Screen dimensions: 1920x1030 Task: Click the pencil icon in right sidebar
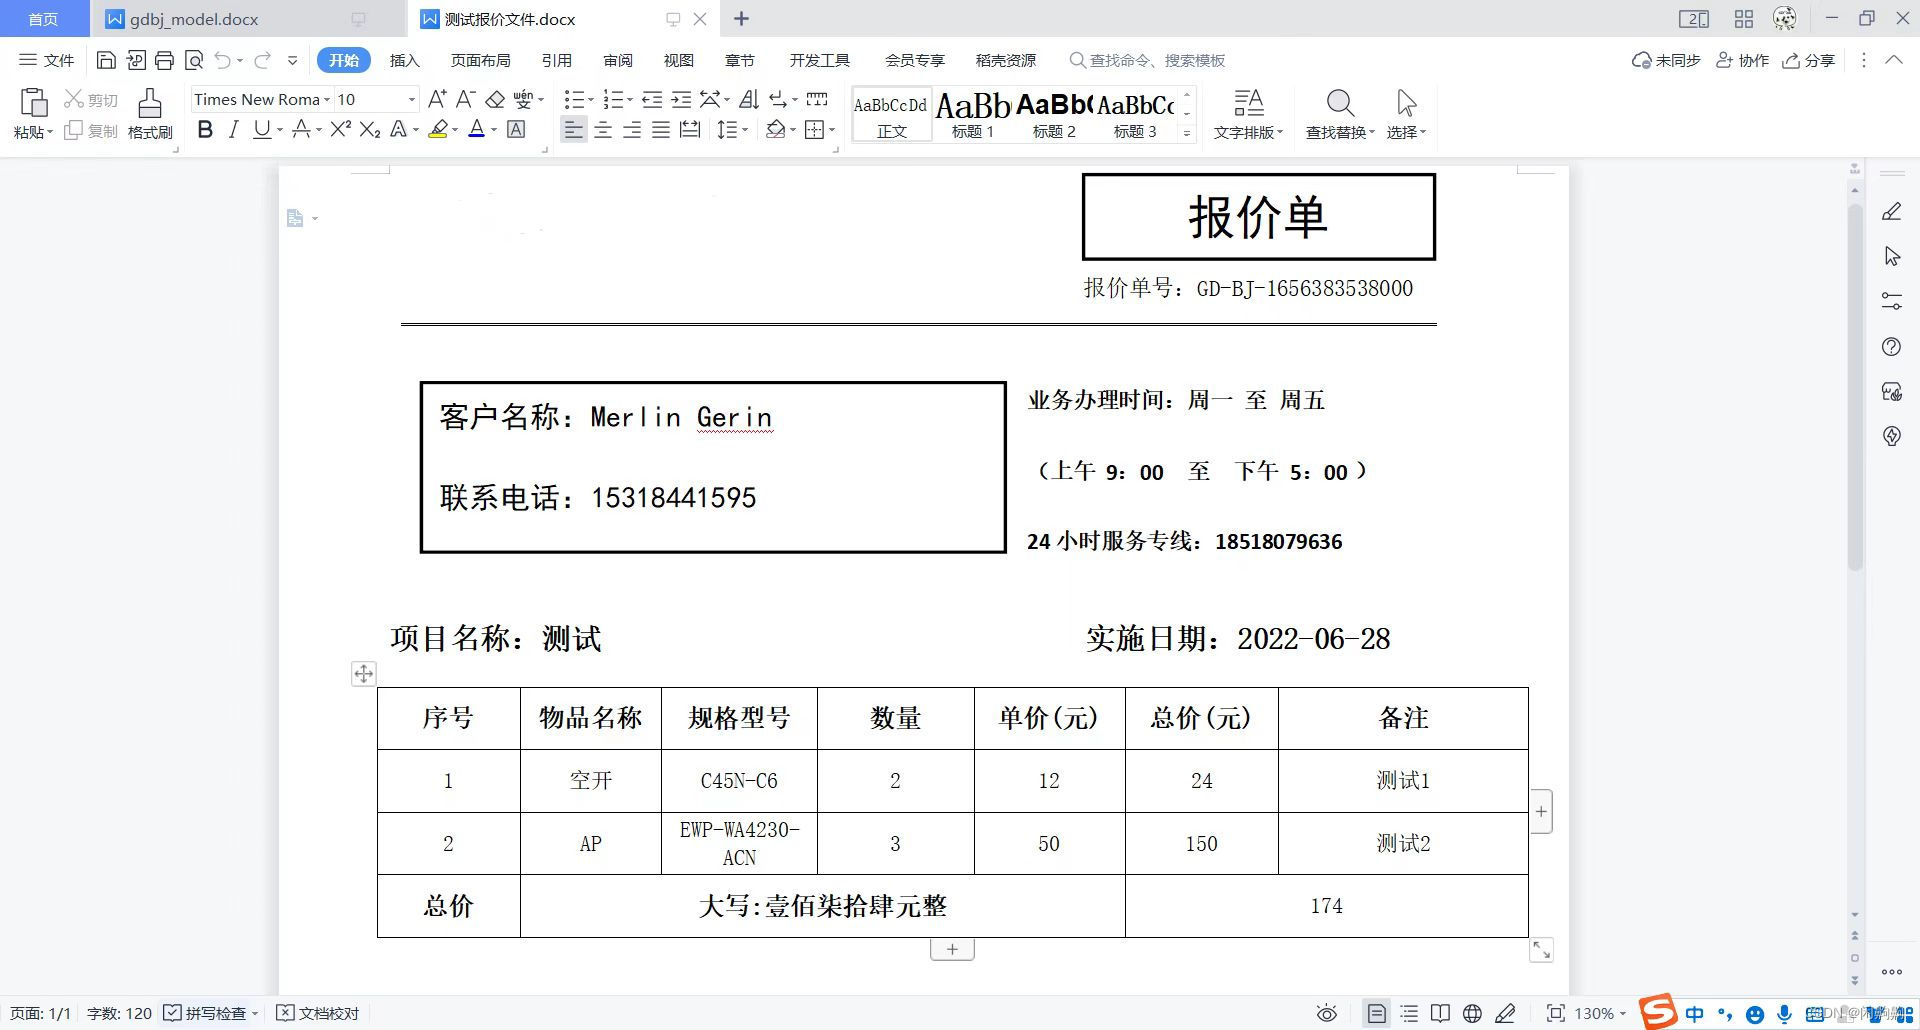(x=1891, y=212)
